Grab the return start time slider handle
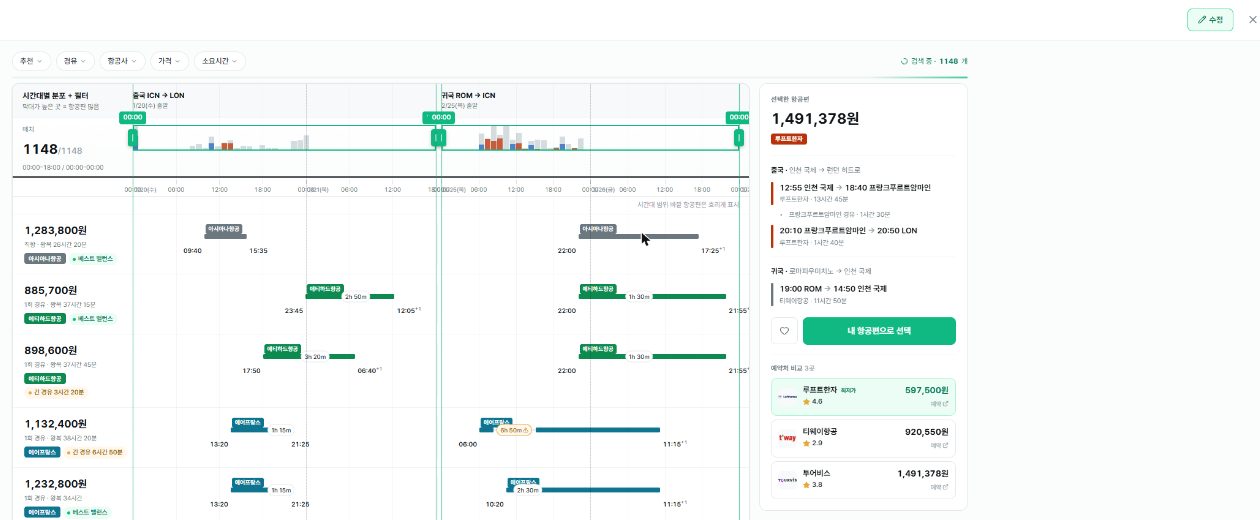This screenshot has height=520, width=1260. 442,138
